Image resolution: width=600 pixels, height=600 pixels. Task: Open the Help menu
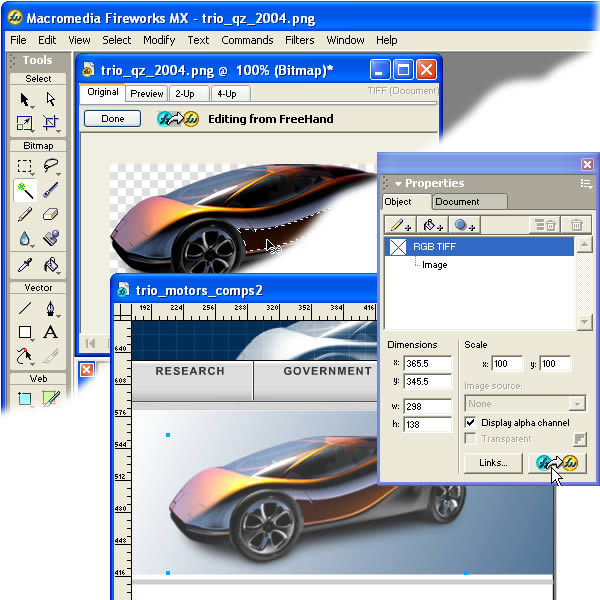386,40
